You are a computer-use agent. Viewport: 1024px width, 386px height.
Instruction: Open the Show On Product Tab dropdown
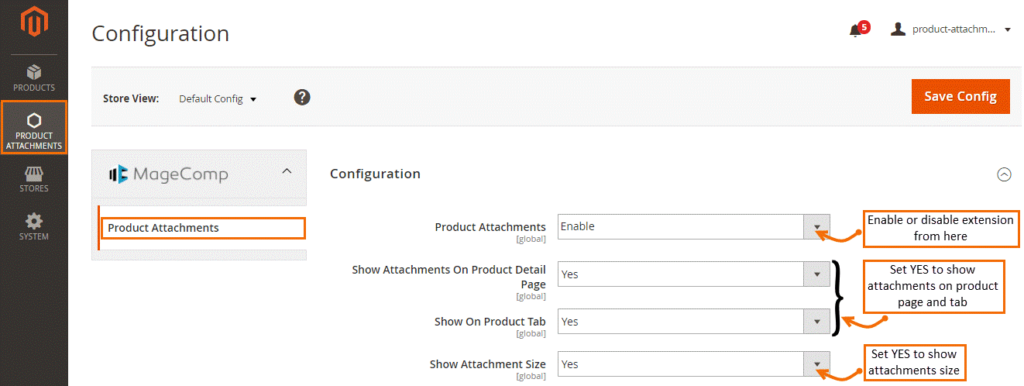[x=694, y=322]
